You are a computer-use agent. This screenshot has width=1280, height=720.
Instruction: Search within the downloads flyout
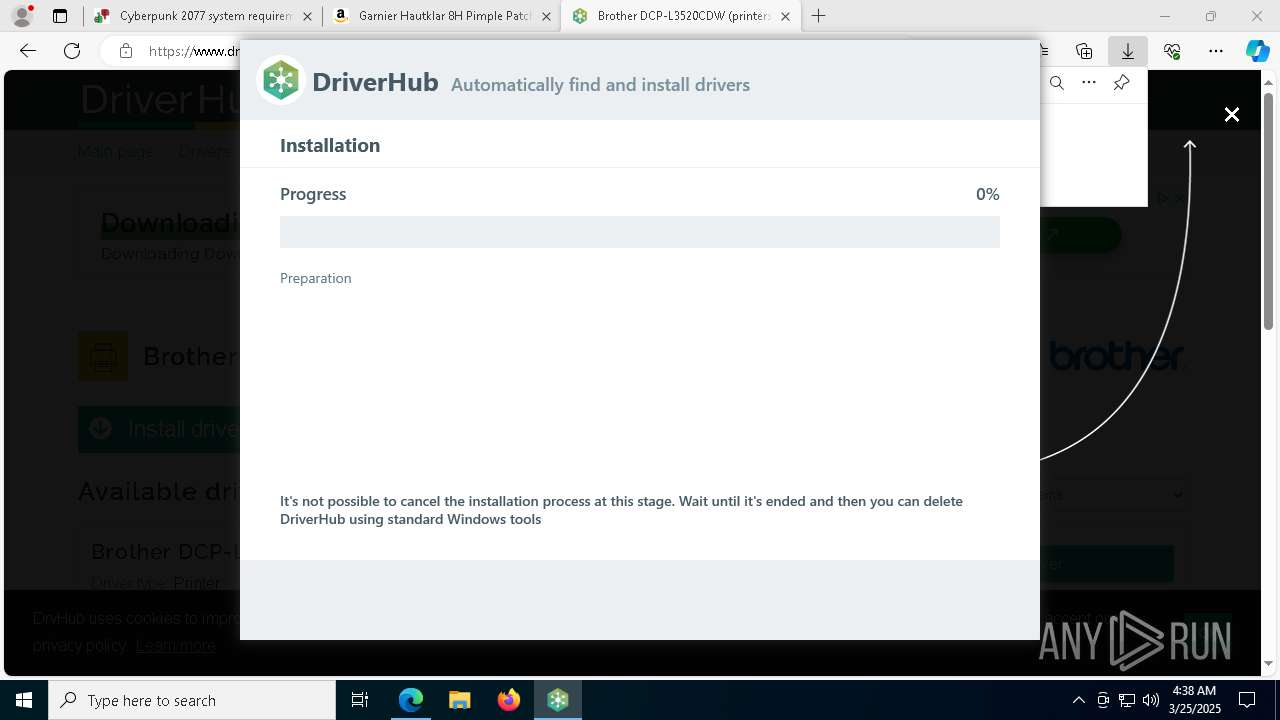coord(1057,83)
